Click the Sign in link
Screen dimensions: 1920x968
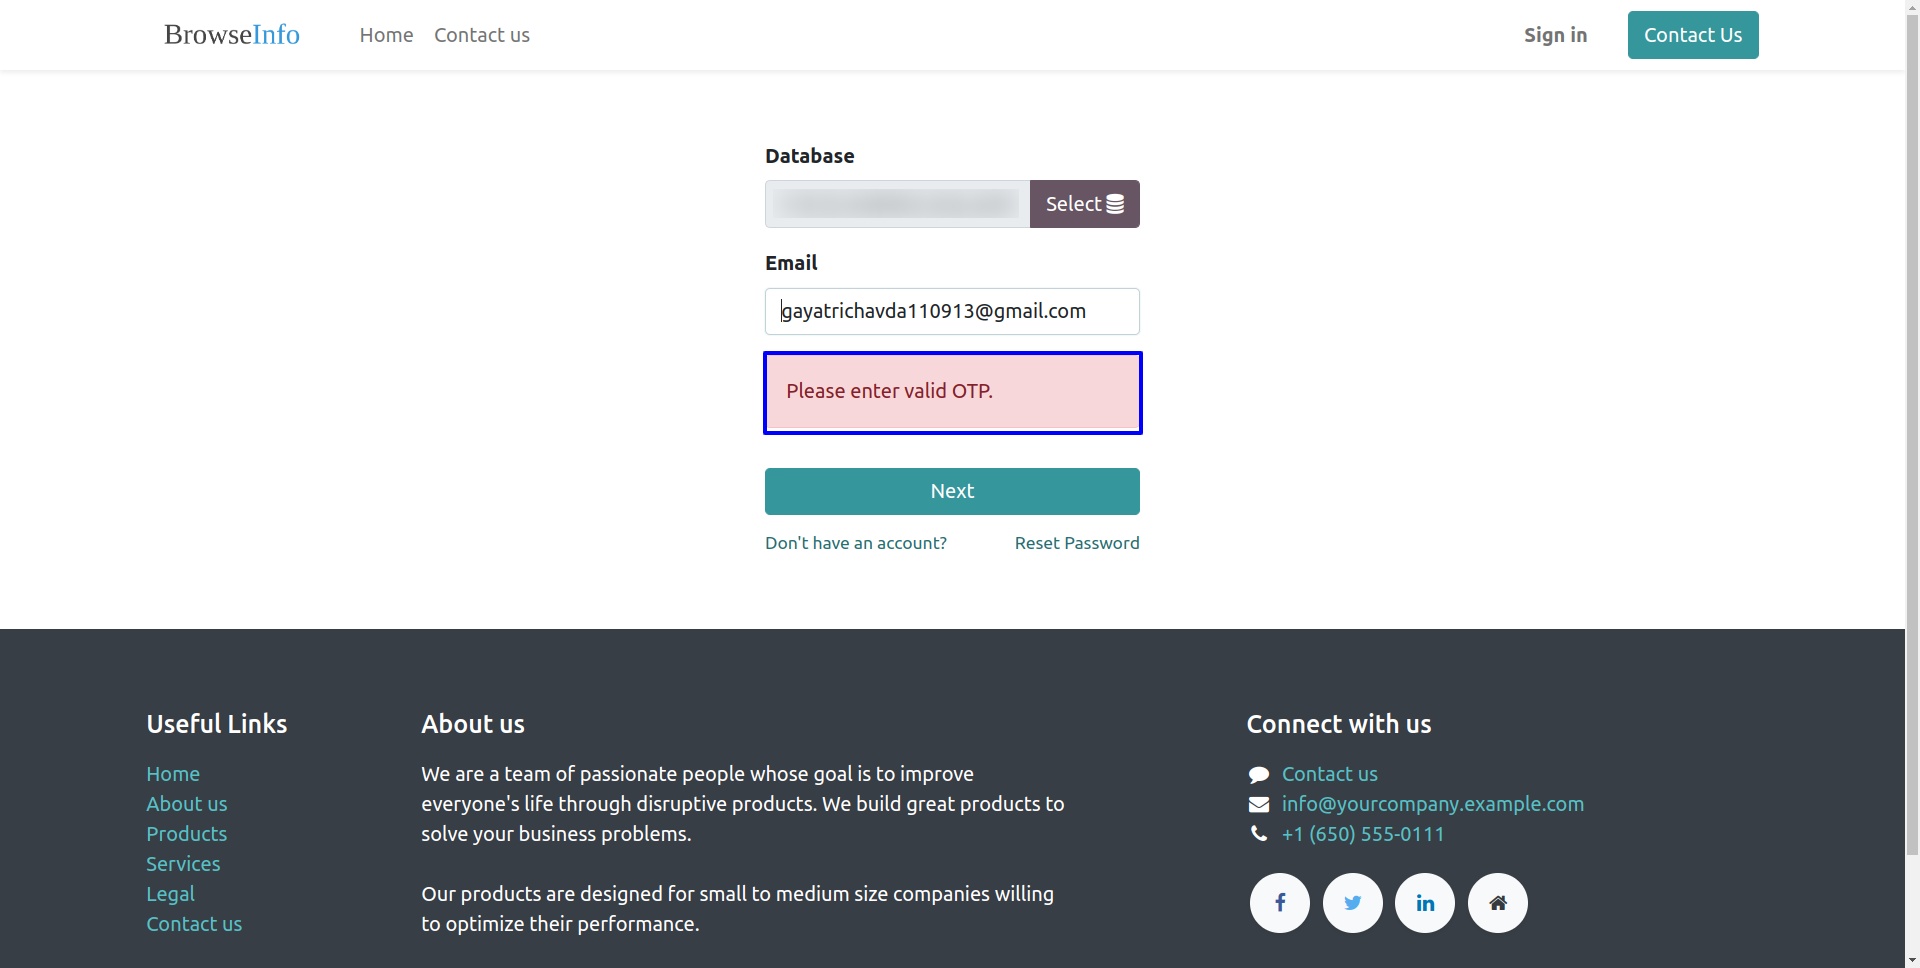click(x=1555, y=35)
